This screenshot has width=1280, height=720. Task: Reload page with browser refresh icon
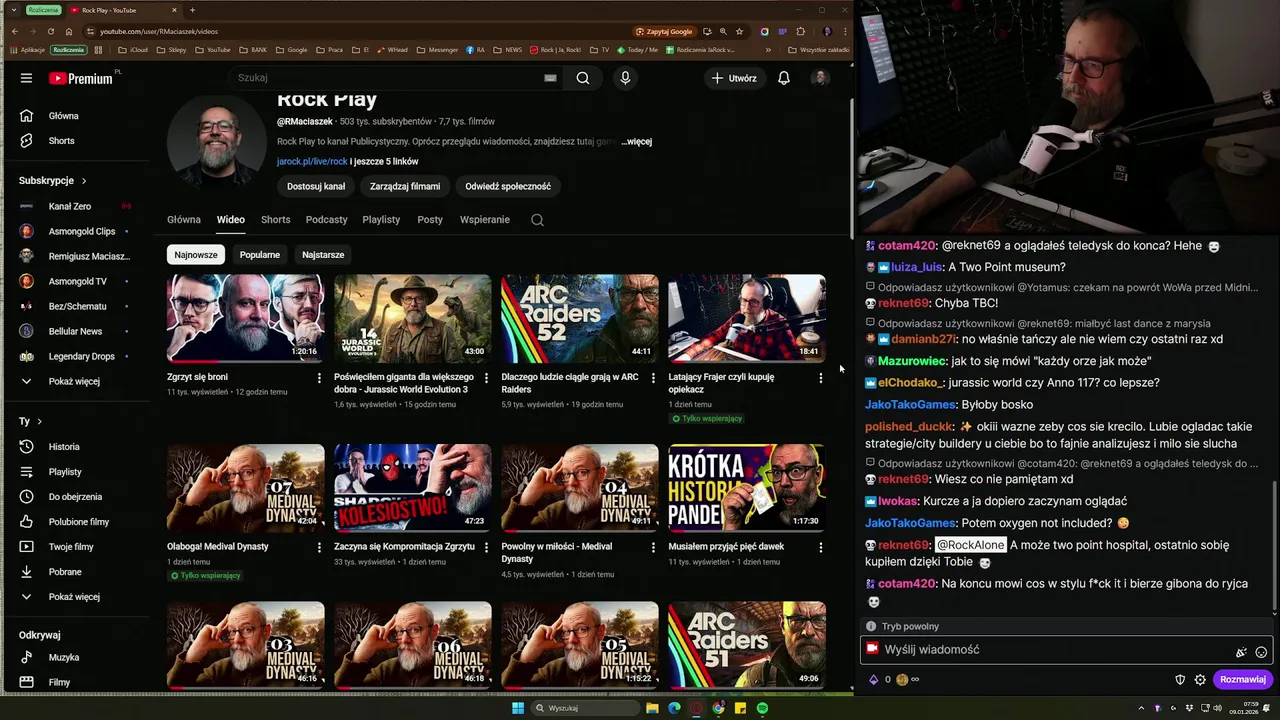coord(50,32)
